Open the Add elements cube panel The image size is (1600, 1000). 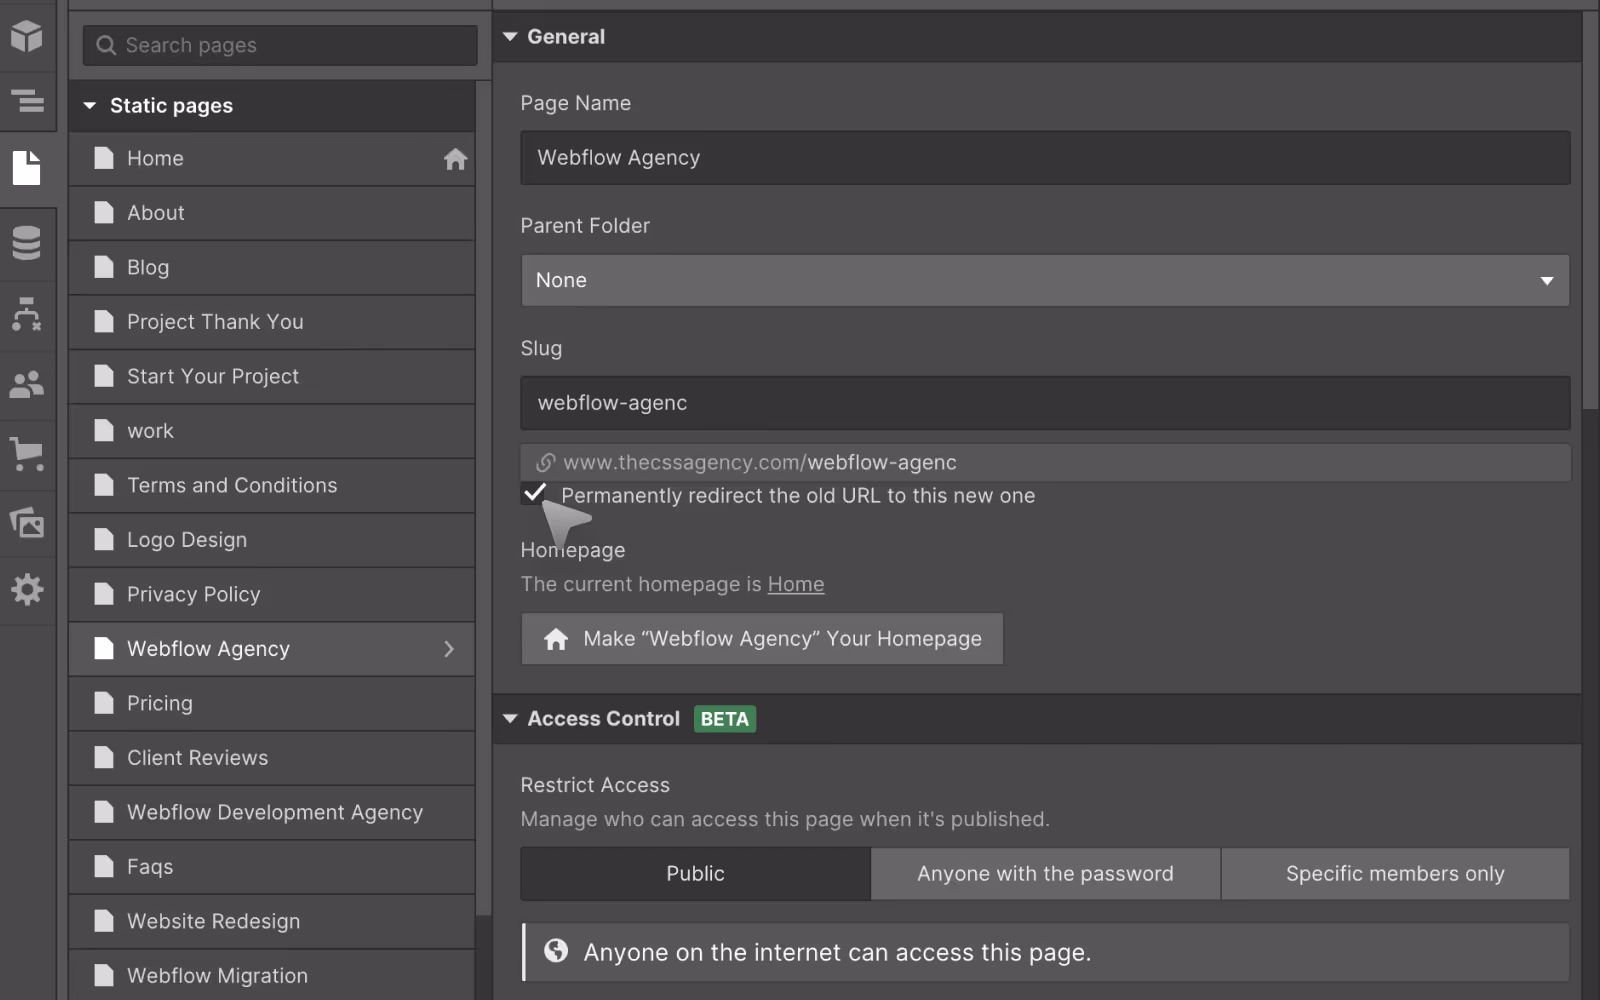[27, 36]
